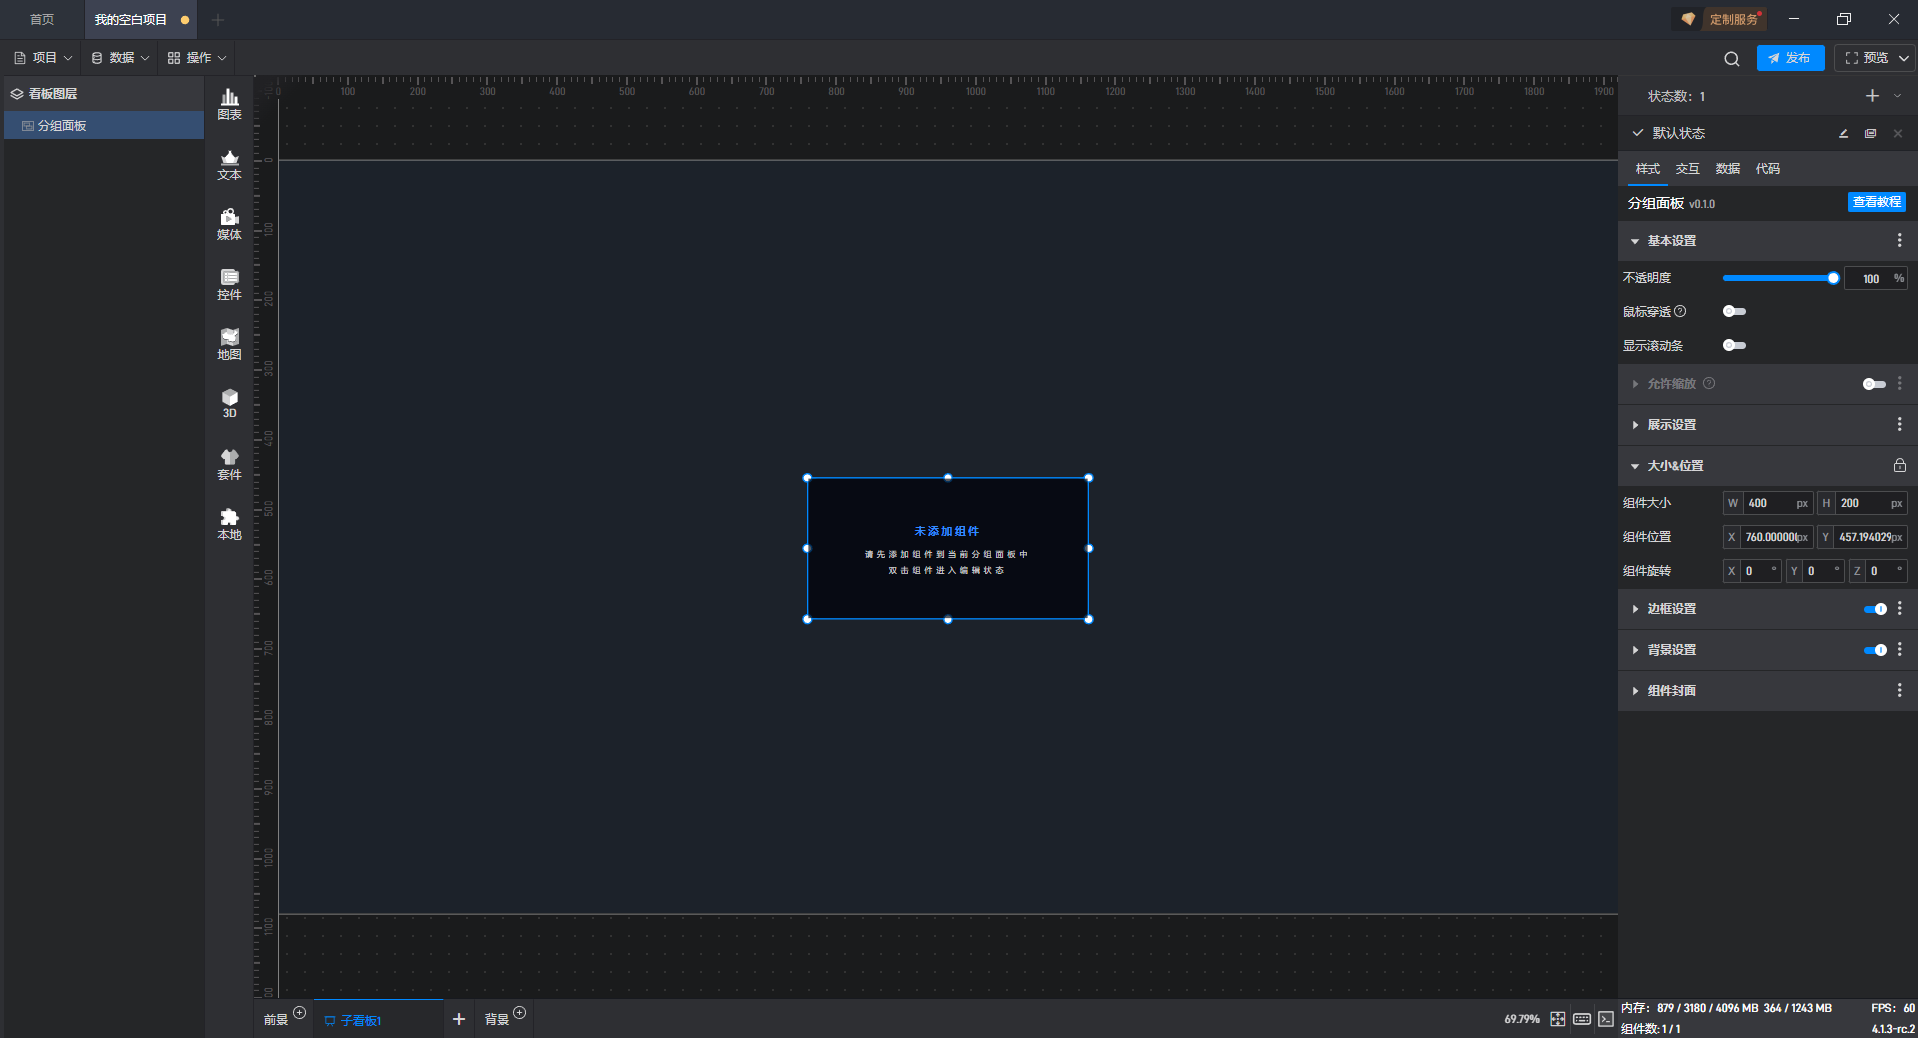Click the 预览 preview button

[1866, 58]
